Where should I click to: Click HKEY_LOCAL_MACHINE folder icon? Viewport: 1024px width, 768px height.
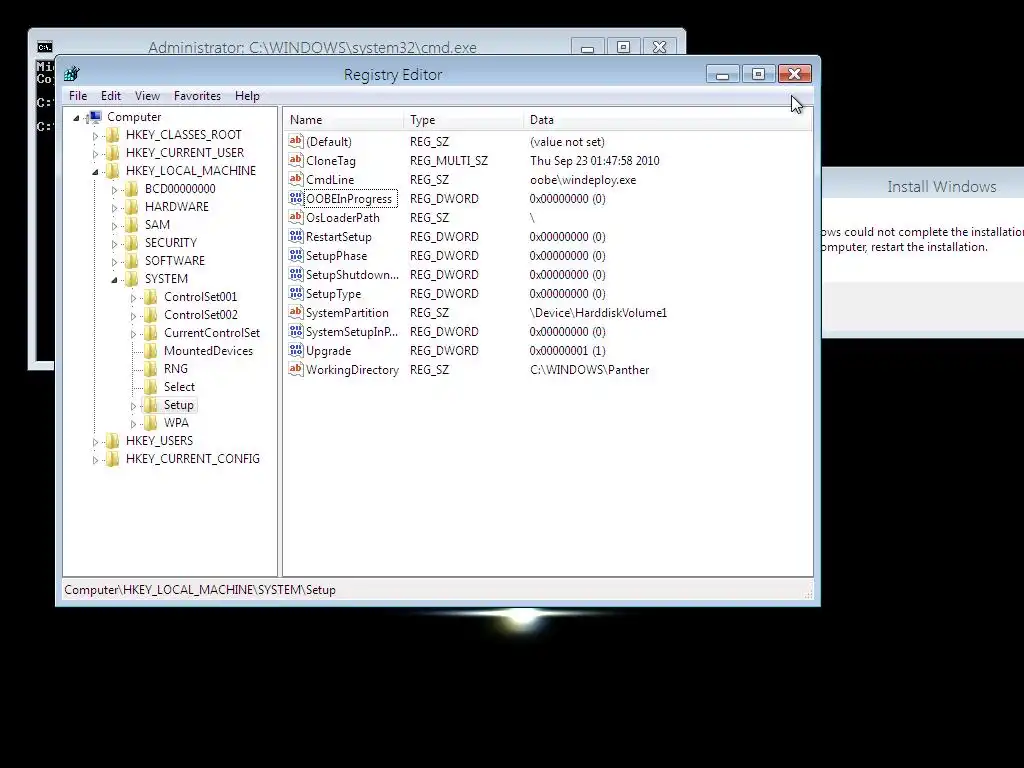pos(113,170)
